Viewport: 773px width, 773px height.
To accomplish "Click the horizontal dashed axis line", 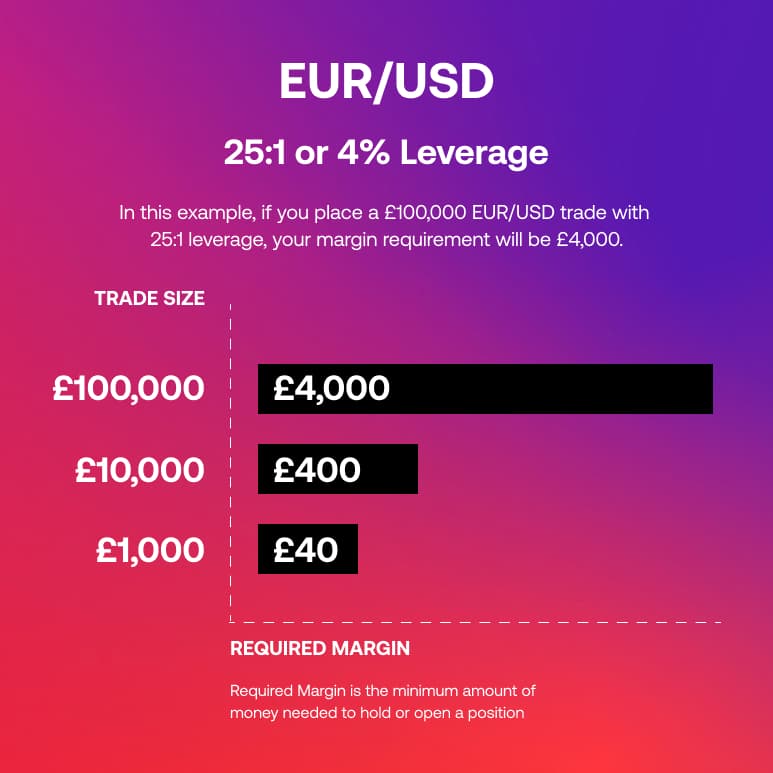I will pyautogui.click(x=480, y=622).
